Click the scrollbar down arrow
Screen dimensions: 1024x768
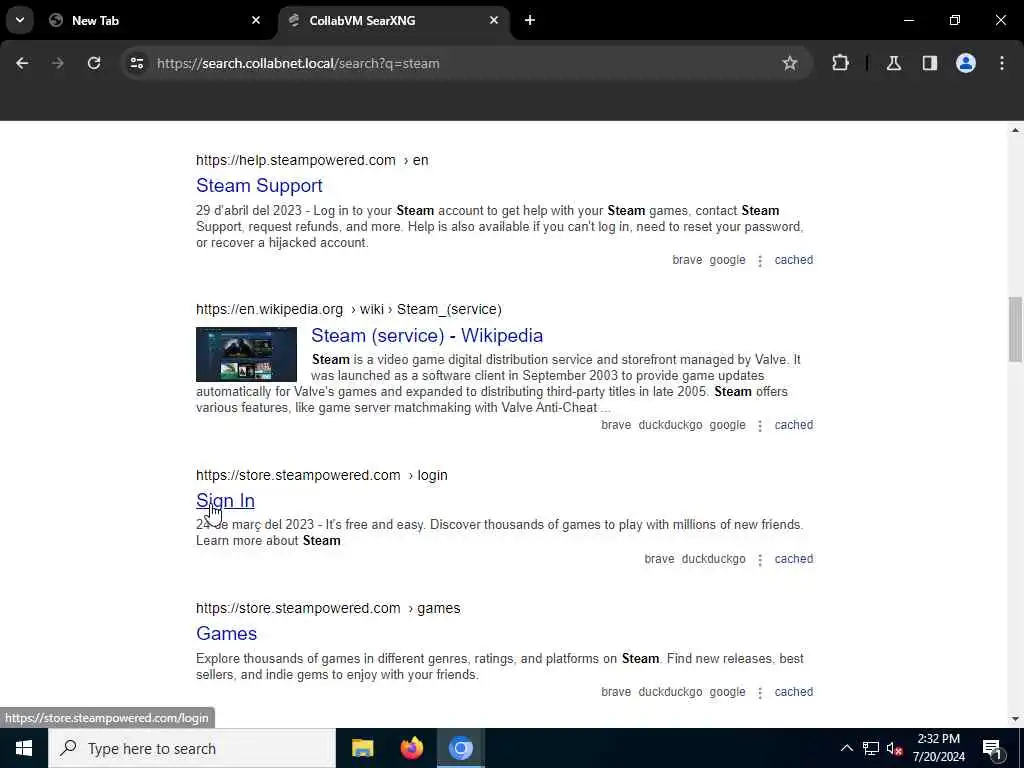point(1015,719)
